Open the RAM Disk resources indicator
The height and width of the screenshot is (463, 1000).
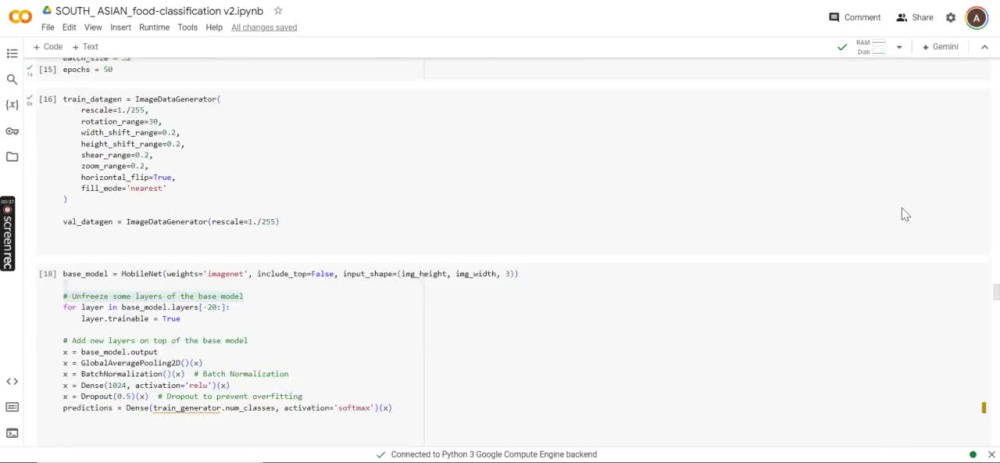tap(871, 47)
